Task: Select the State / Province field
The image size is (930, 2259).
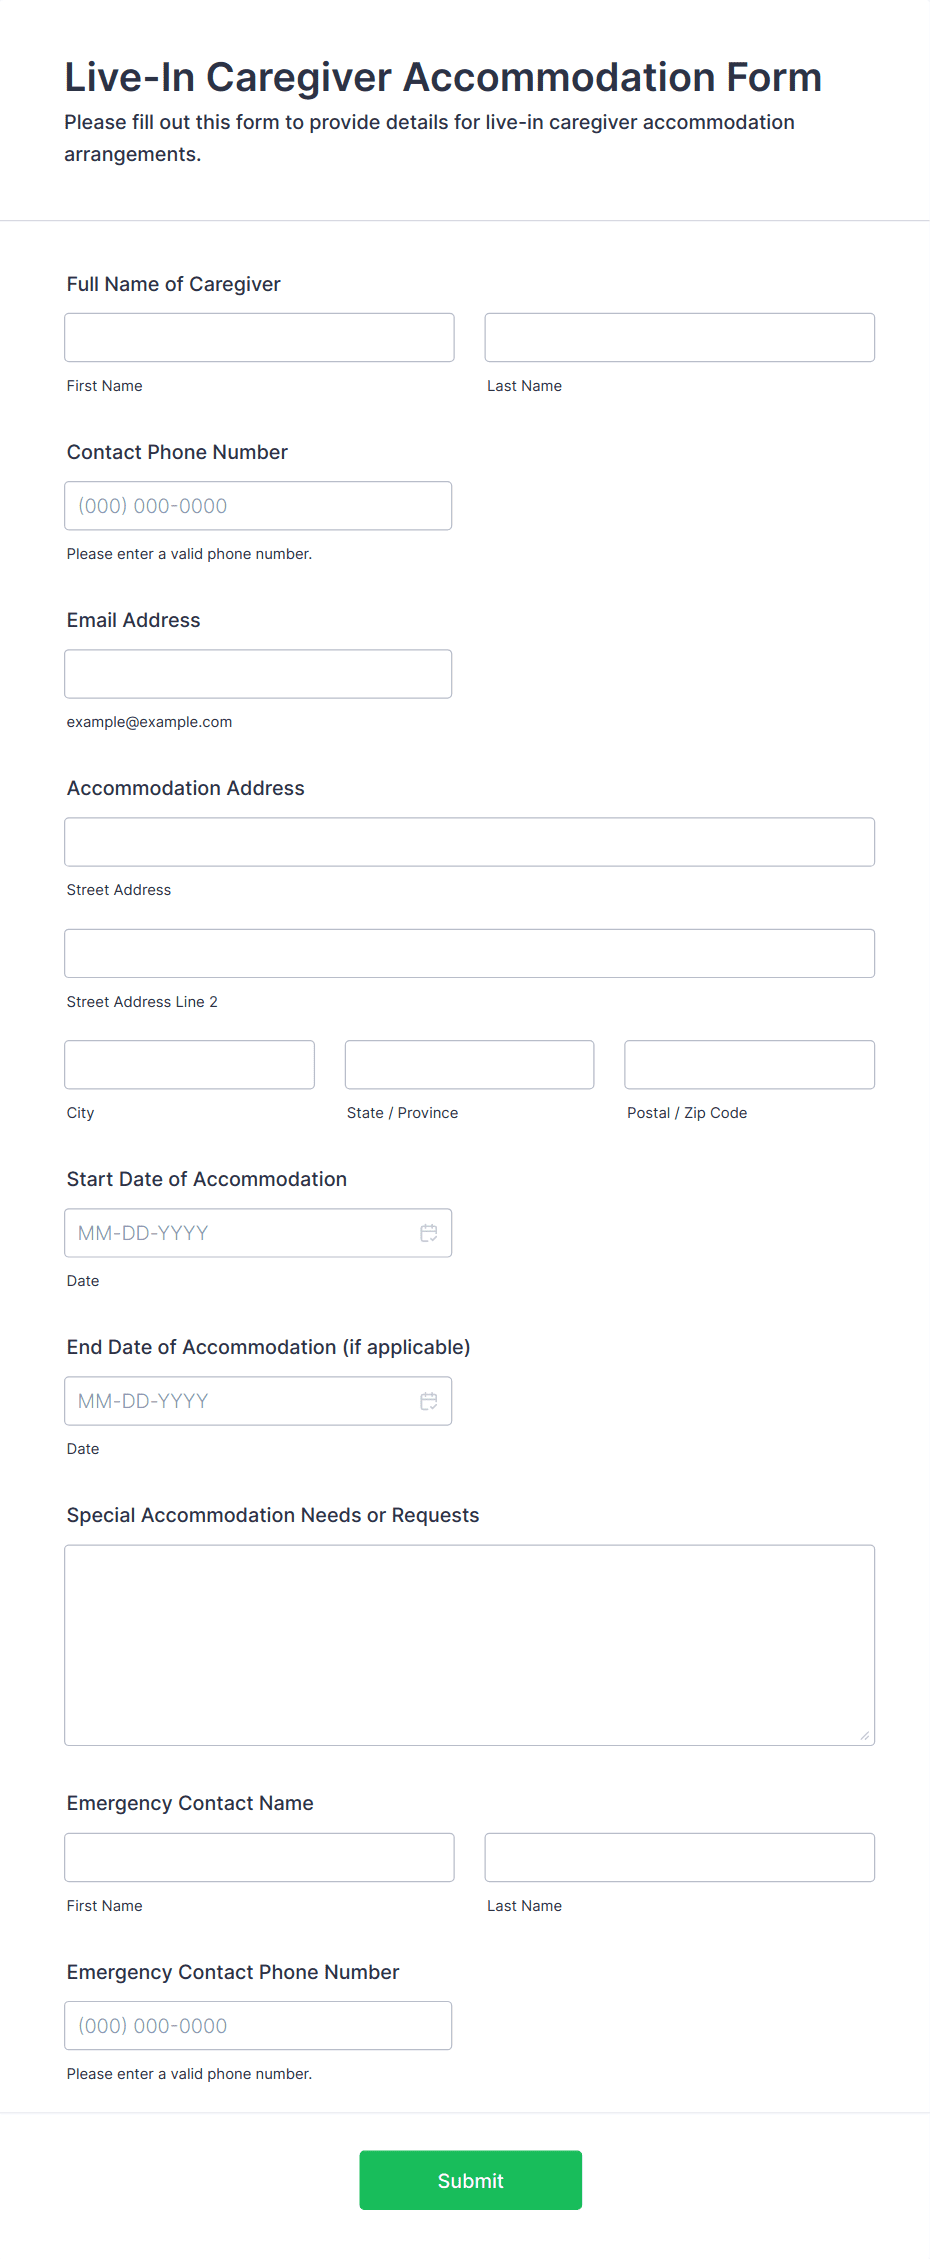Action: coord(469,1064)
